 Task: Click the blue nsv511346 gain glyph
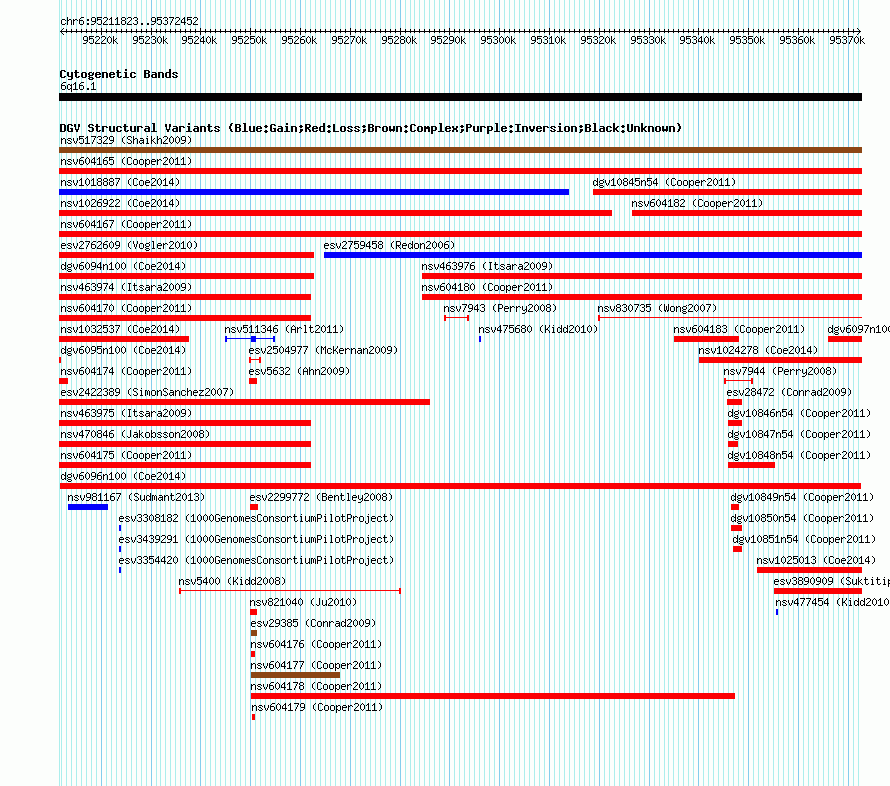[250, 339]
